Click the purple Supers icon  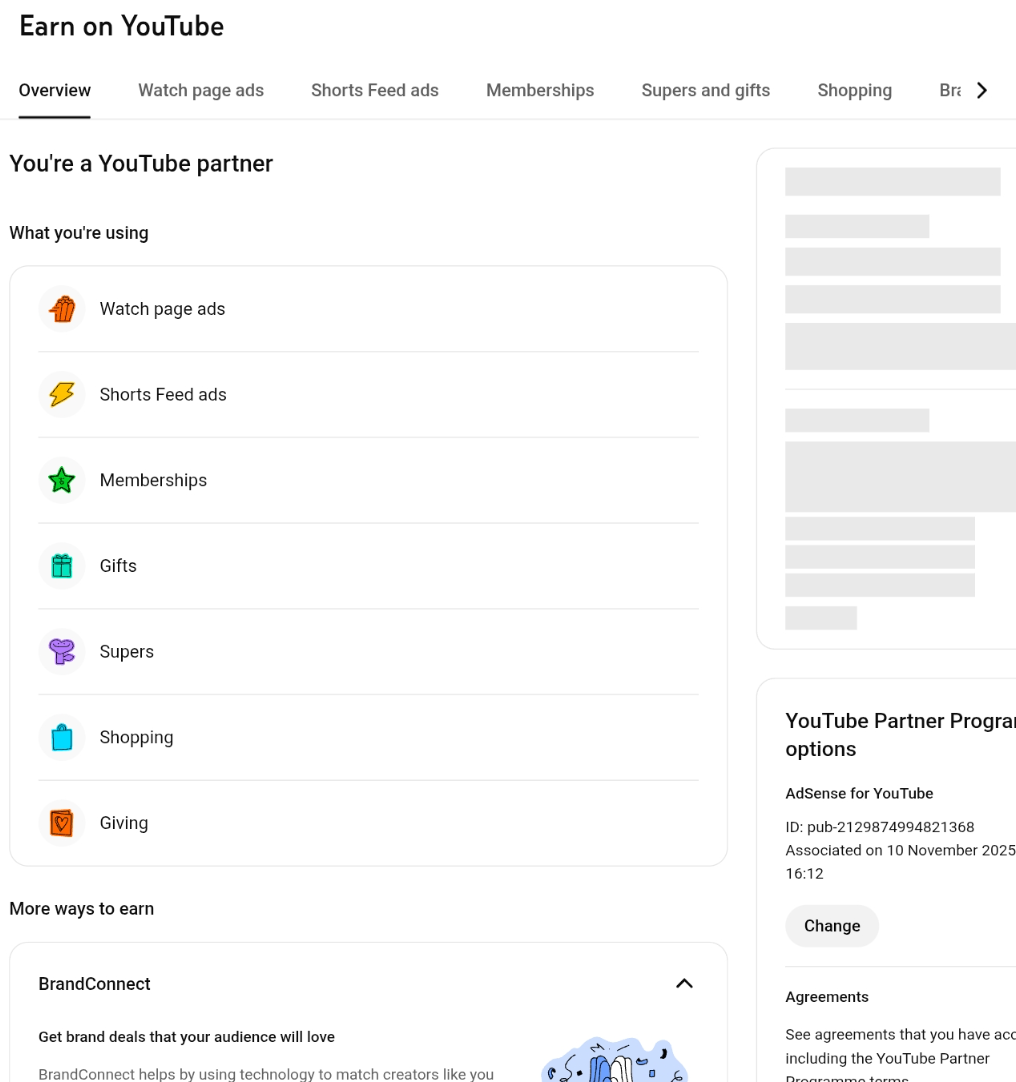[62, 652]
